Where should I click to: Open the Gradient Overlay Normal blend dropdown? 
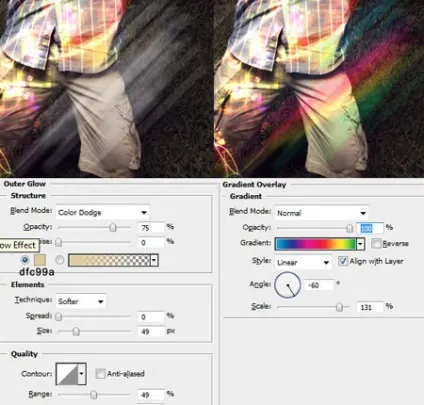pos(321,213)
